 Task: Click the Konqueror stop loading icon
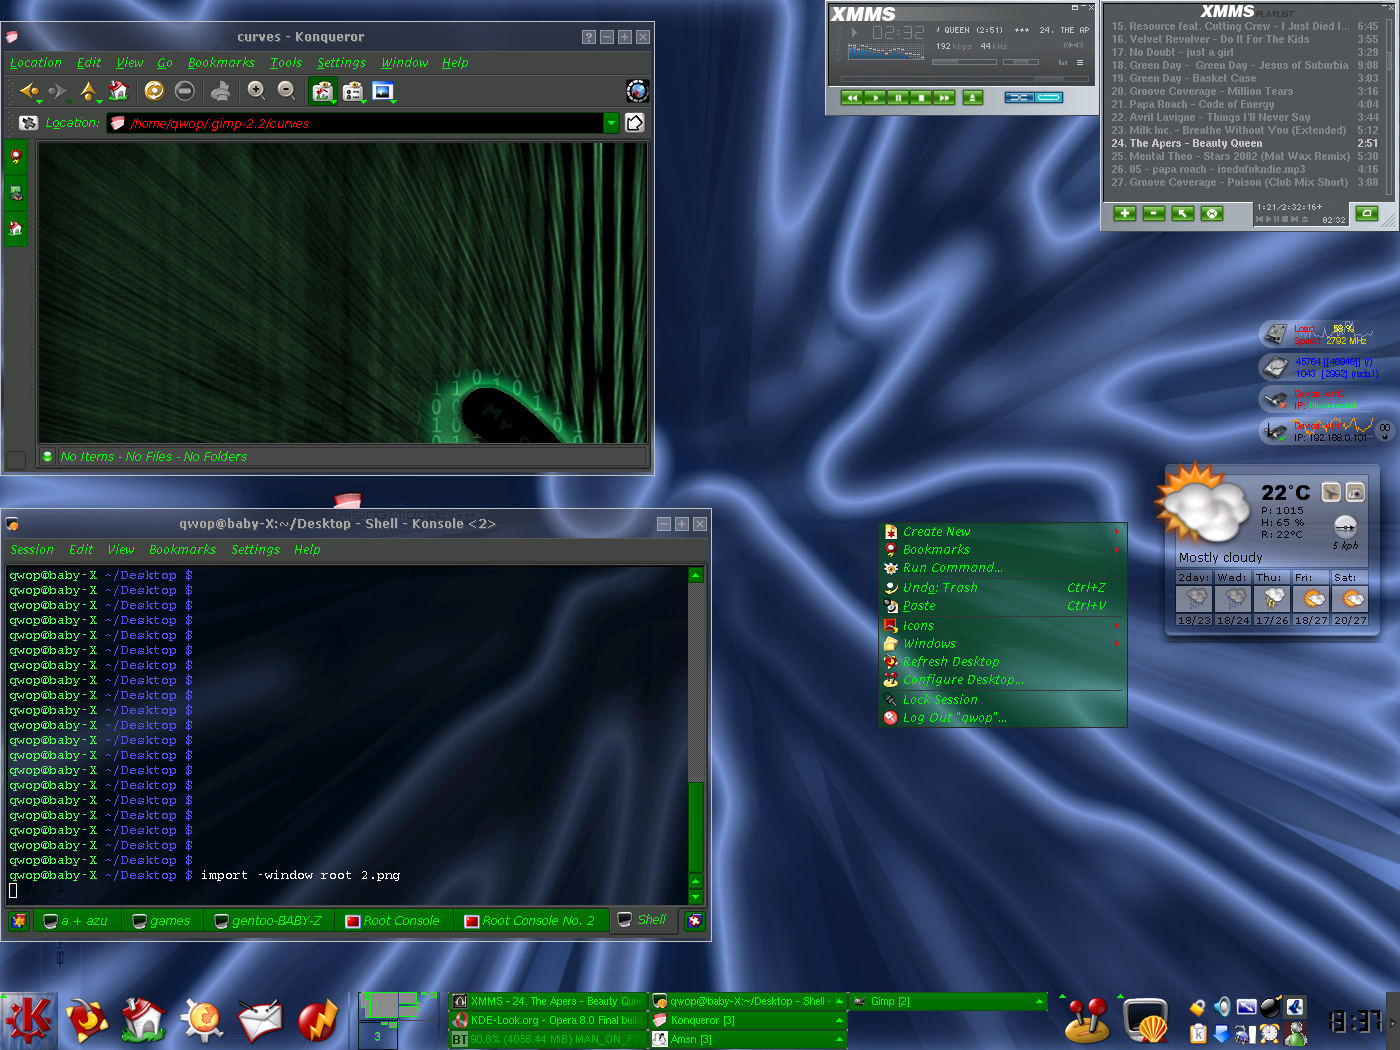coord(184,91)
